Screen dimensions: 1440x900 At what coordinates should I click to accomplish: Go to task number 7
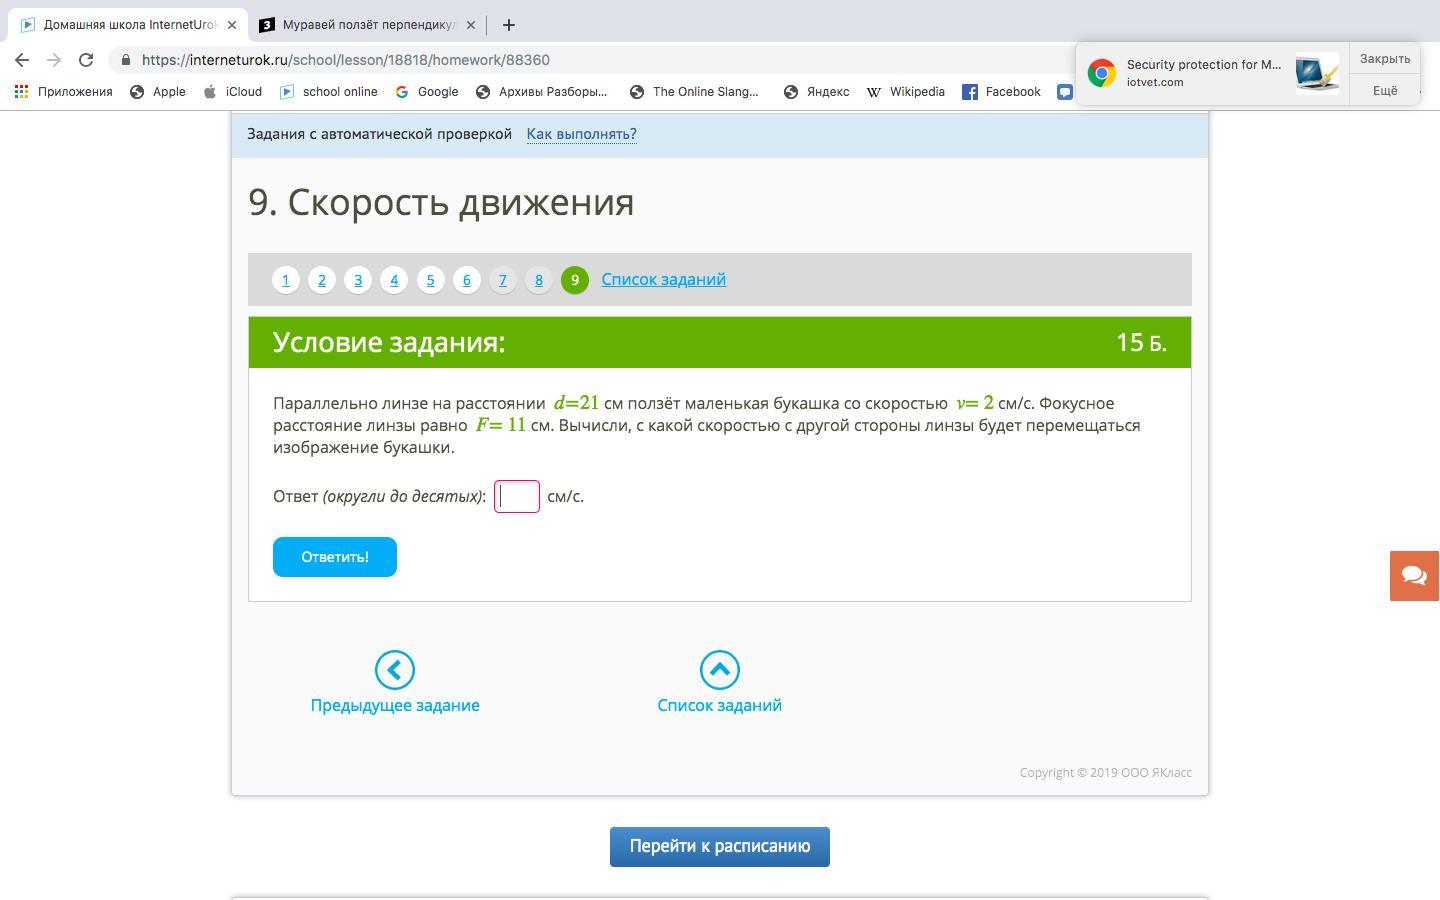(503, 280)
